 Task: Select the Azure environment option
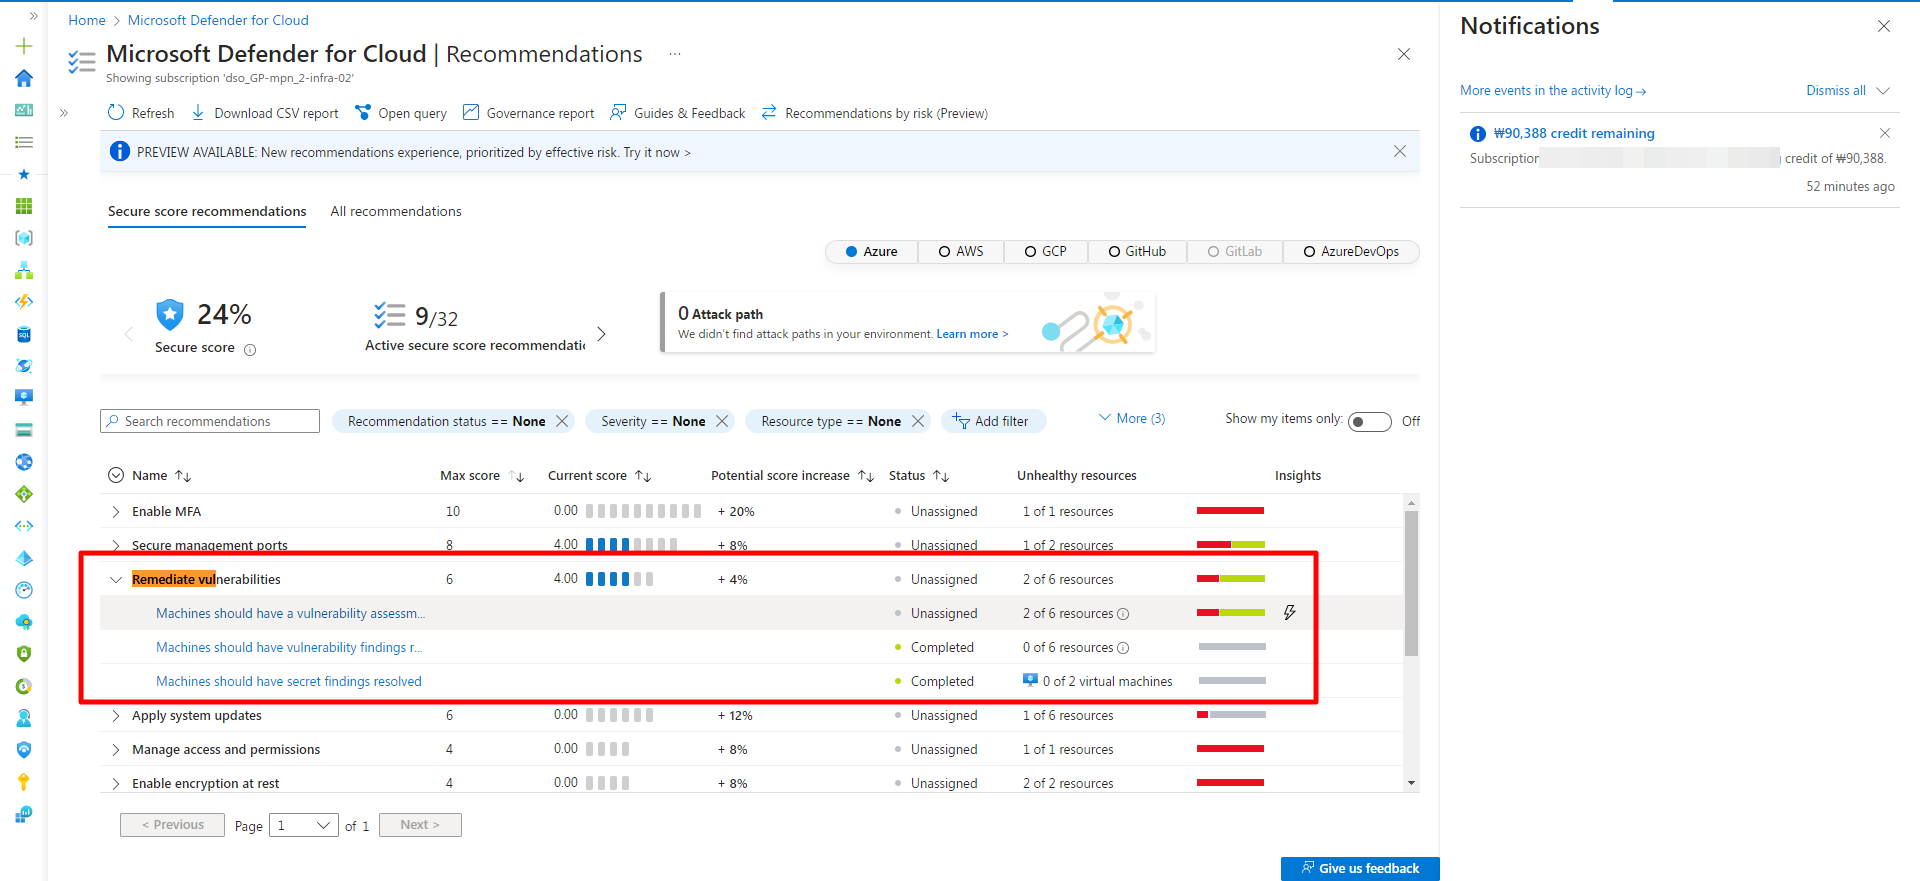pyautogui.click(x=871, y=251)
